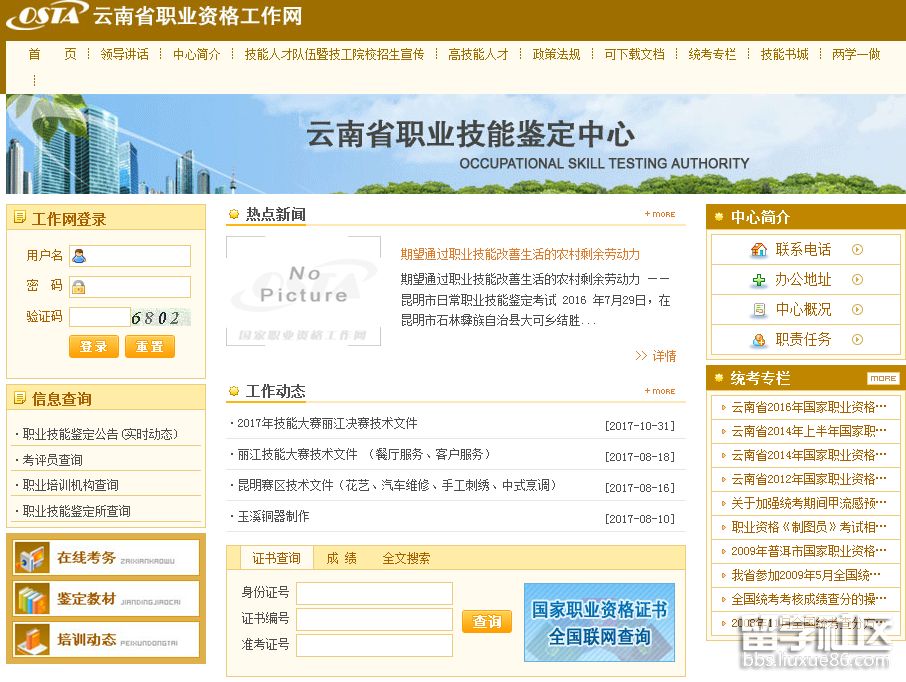The image size is (906, 682).
Task: Click the house icon beside 联系电话
Action: [x=759, y=250]
